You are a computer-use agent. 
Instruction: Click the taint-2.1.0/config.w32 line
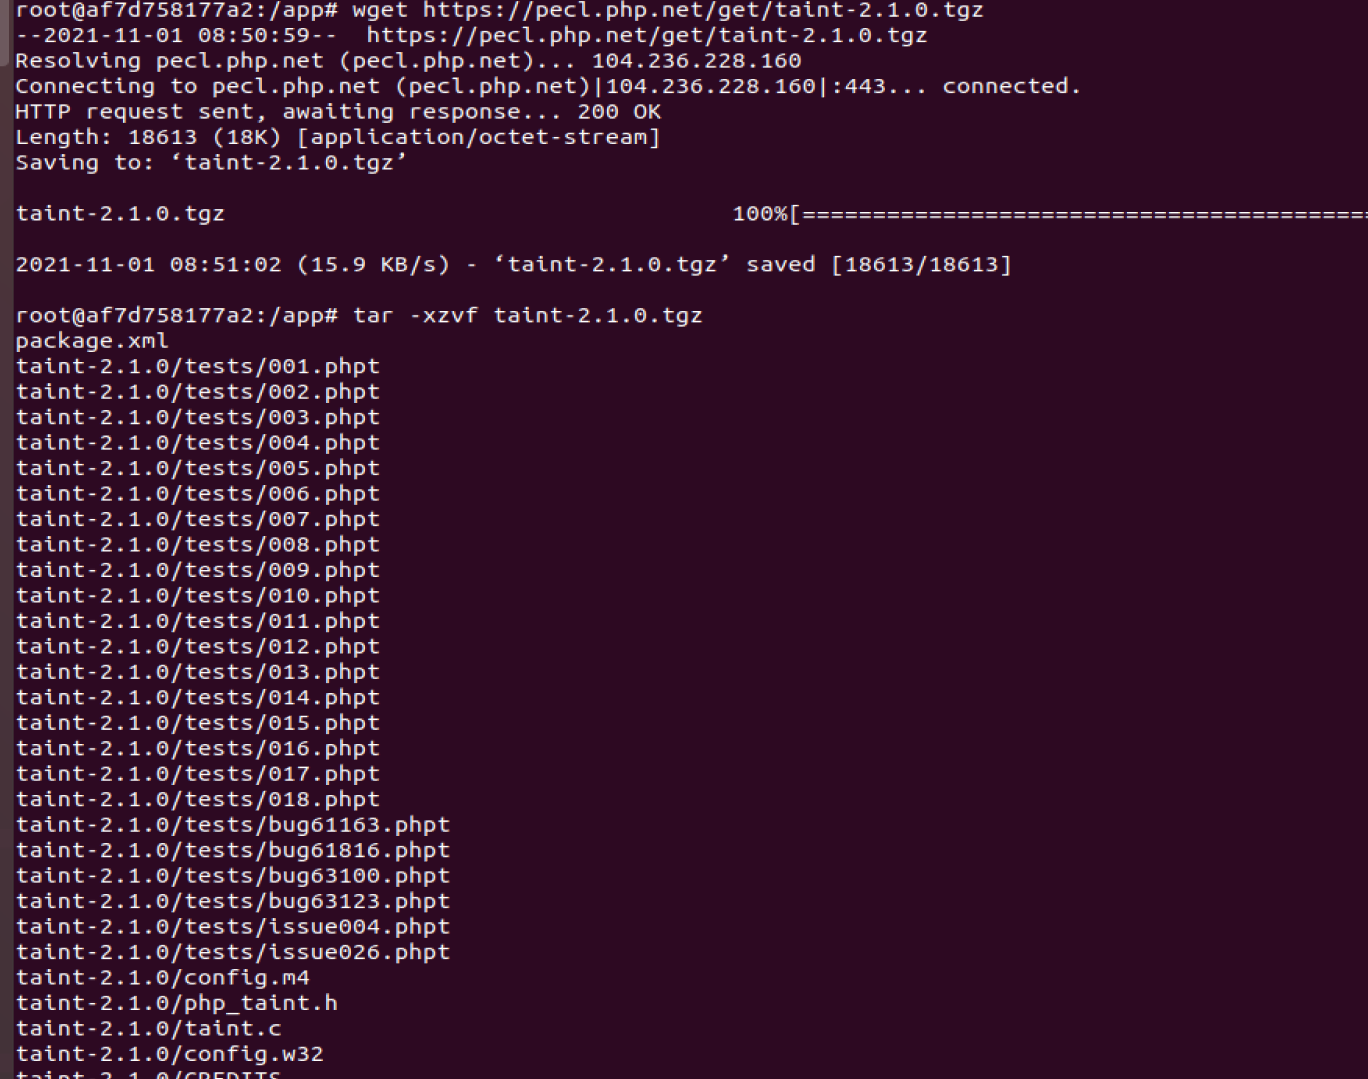[x=170, y=1054]
